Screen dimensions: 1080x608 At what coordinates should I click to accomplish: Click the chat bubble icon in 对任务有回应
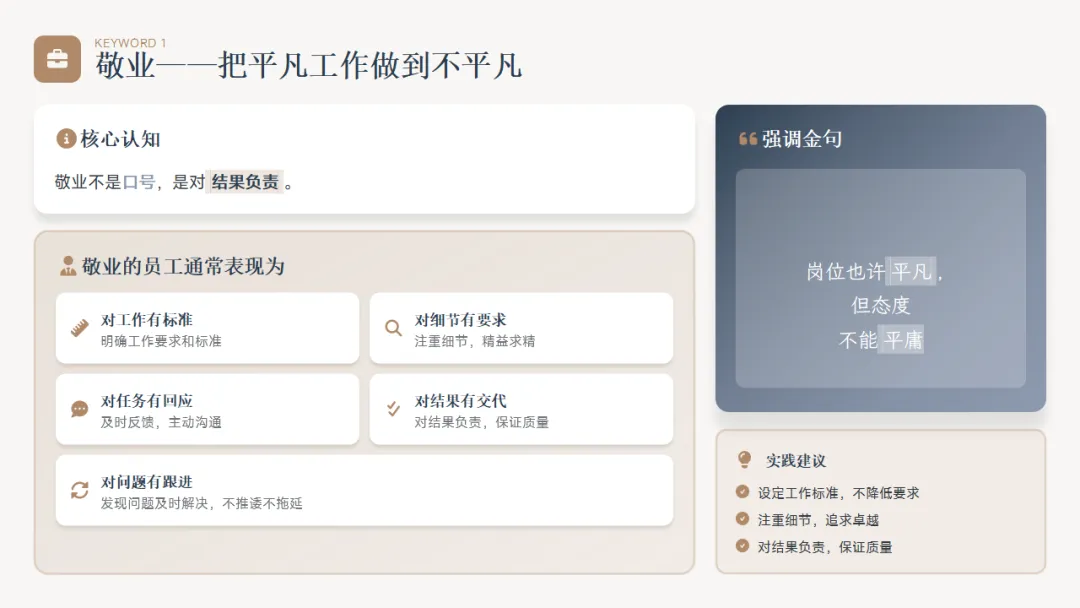(x=80, y=409)
